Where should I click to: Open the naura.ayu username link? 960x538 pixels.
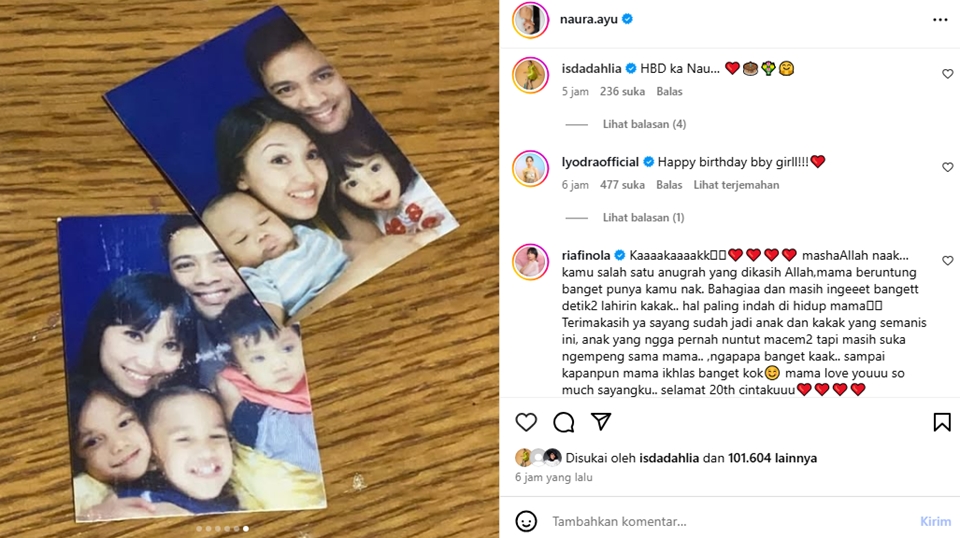coord(588,20)
